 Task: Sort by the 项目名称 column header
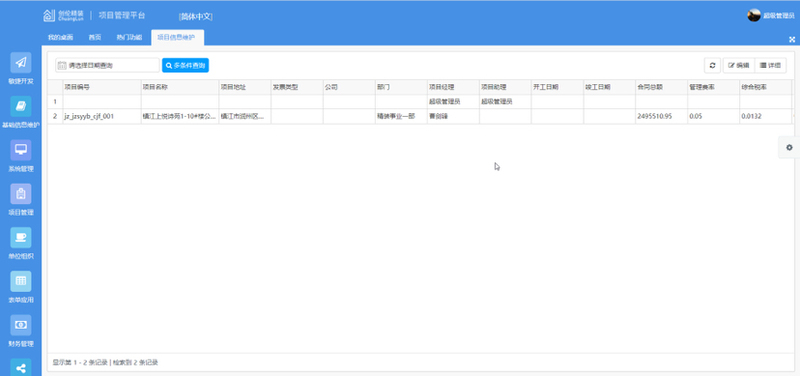[180, 87]
